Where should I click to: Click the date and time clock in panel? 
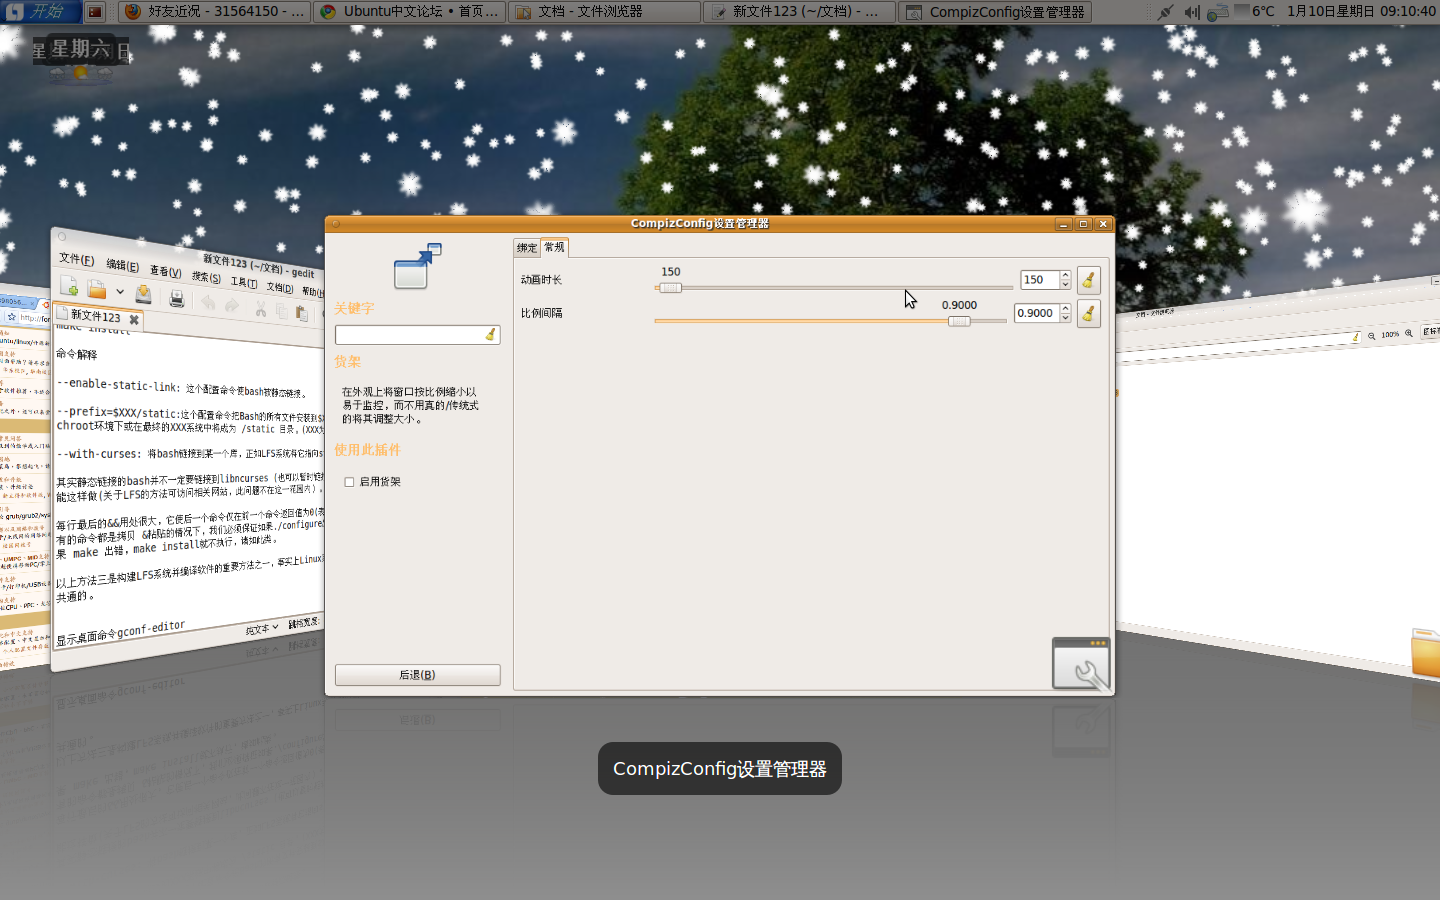(1361, 12)
